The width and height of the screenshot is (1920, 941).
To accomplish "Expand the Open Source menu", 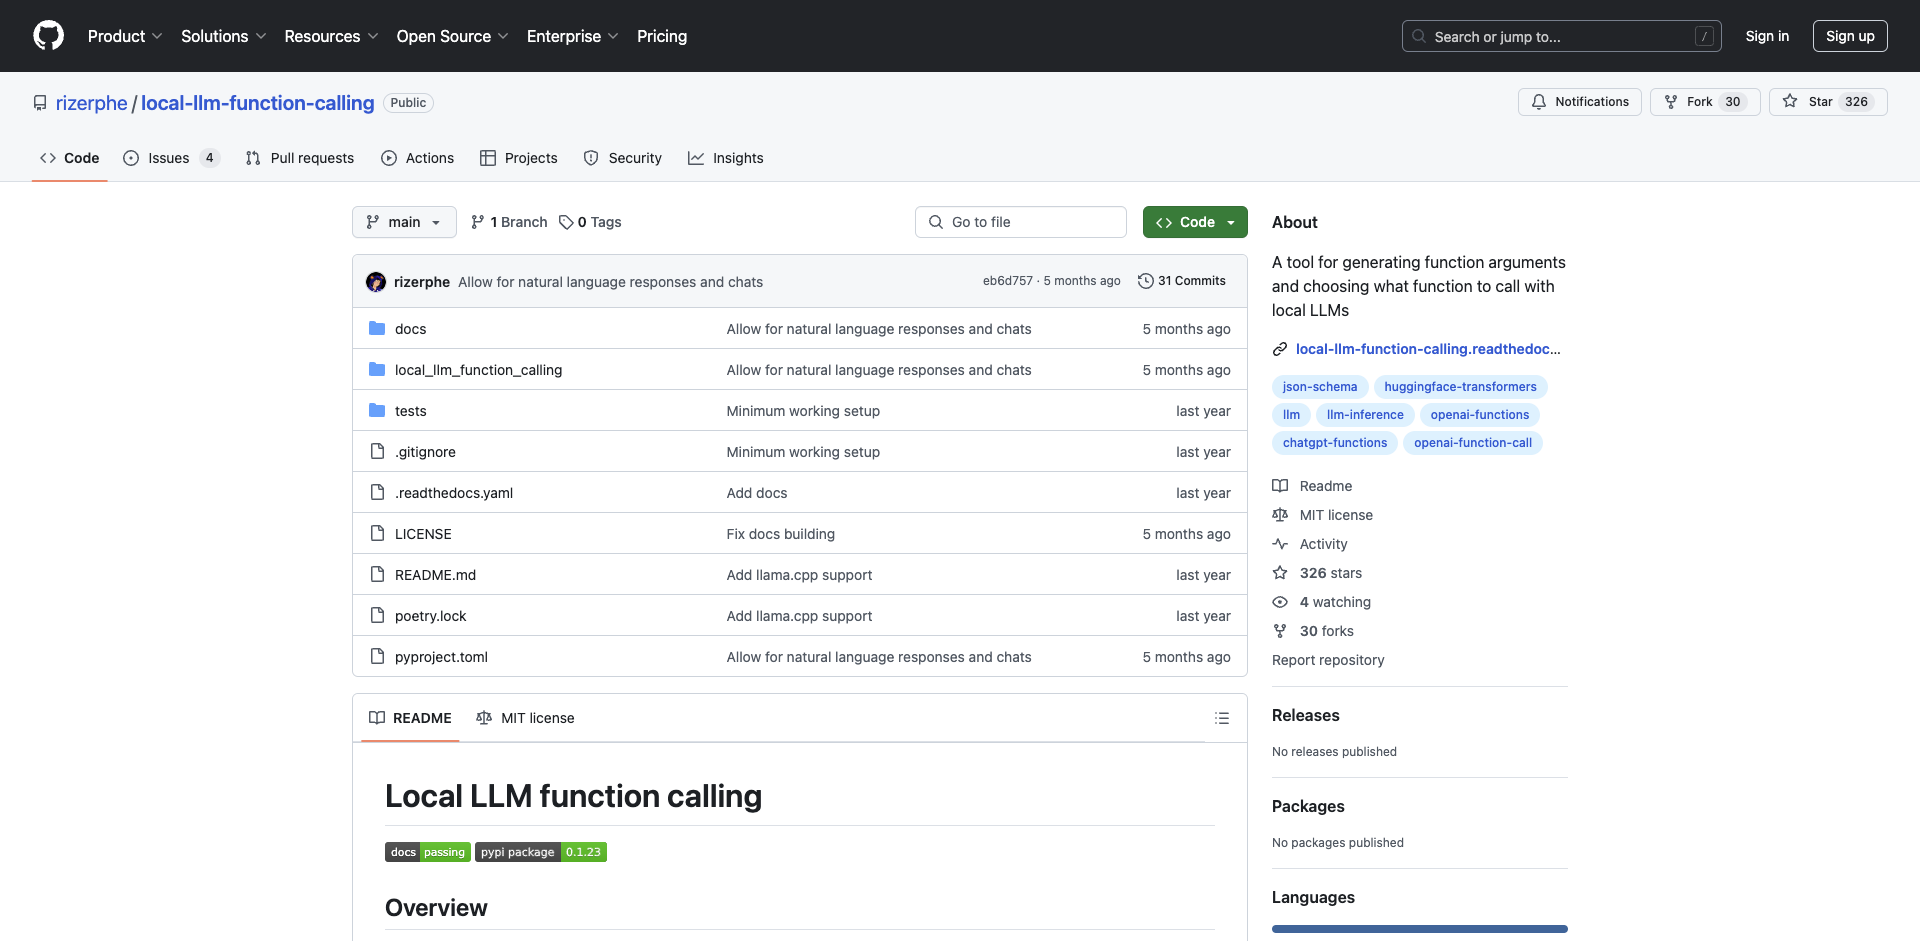I will pos(453,36).
